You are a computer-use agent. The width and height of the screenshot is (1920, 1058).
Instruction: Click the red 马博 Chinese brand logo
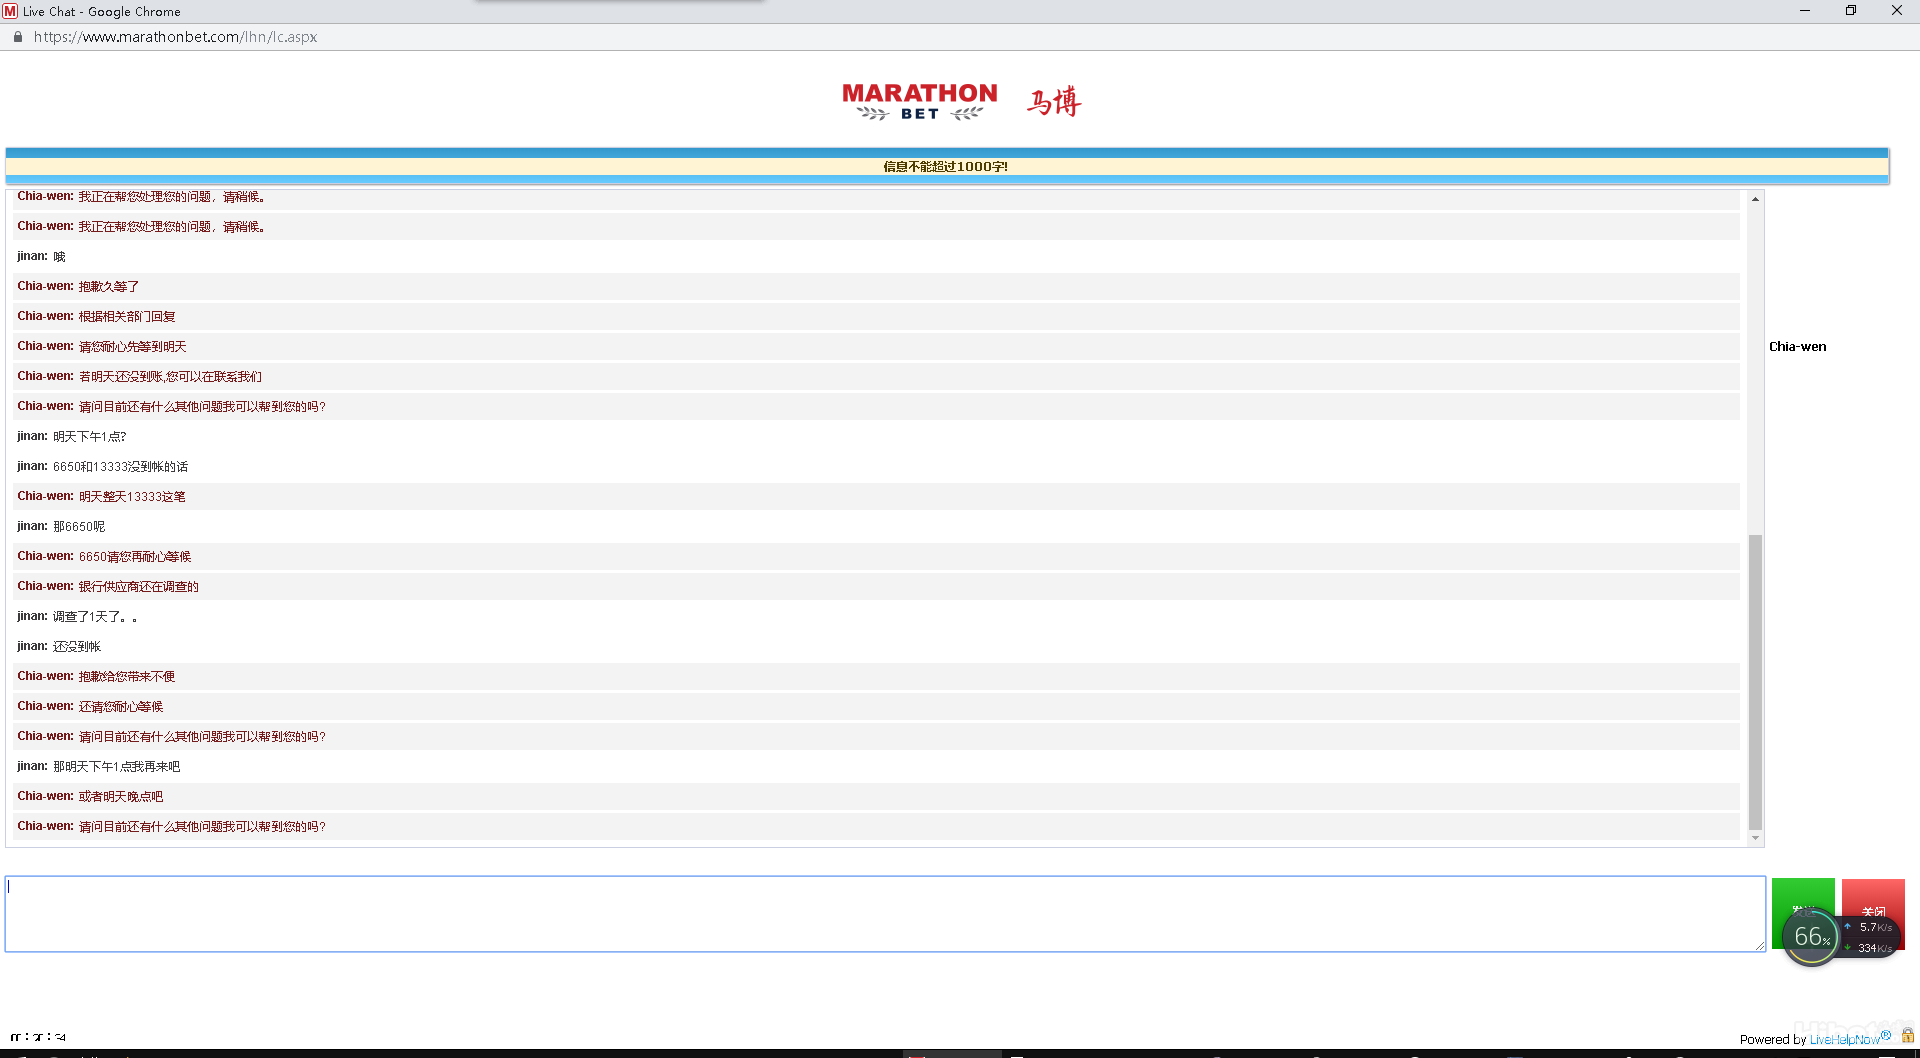coord(1054,101)
